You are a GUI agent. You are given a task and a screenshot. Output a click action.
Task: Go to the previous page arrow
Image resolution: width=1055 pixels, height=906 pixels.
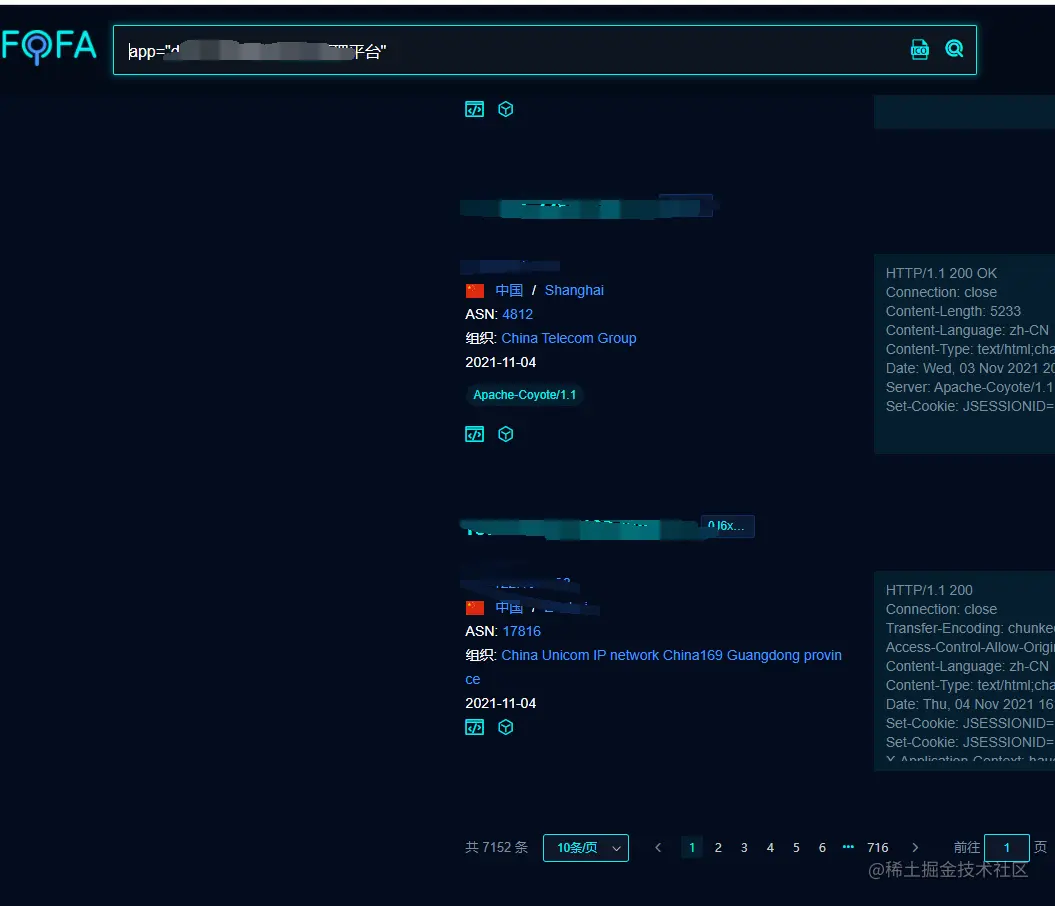pos(658,847)
